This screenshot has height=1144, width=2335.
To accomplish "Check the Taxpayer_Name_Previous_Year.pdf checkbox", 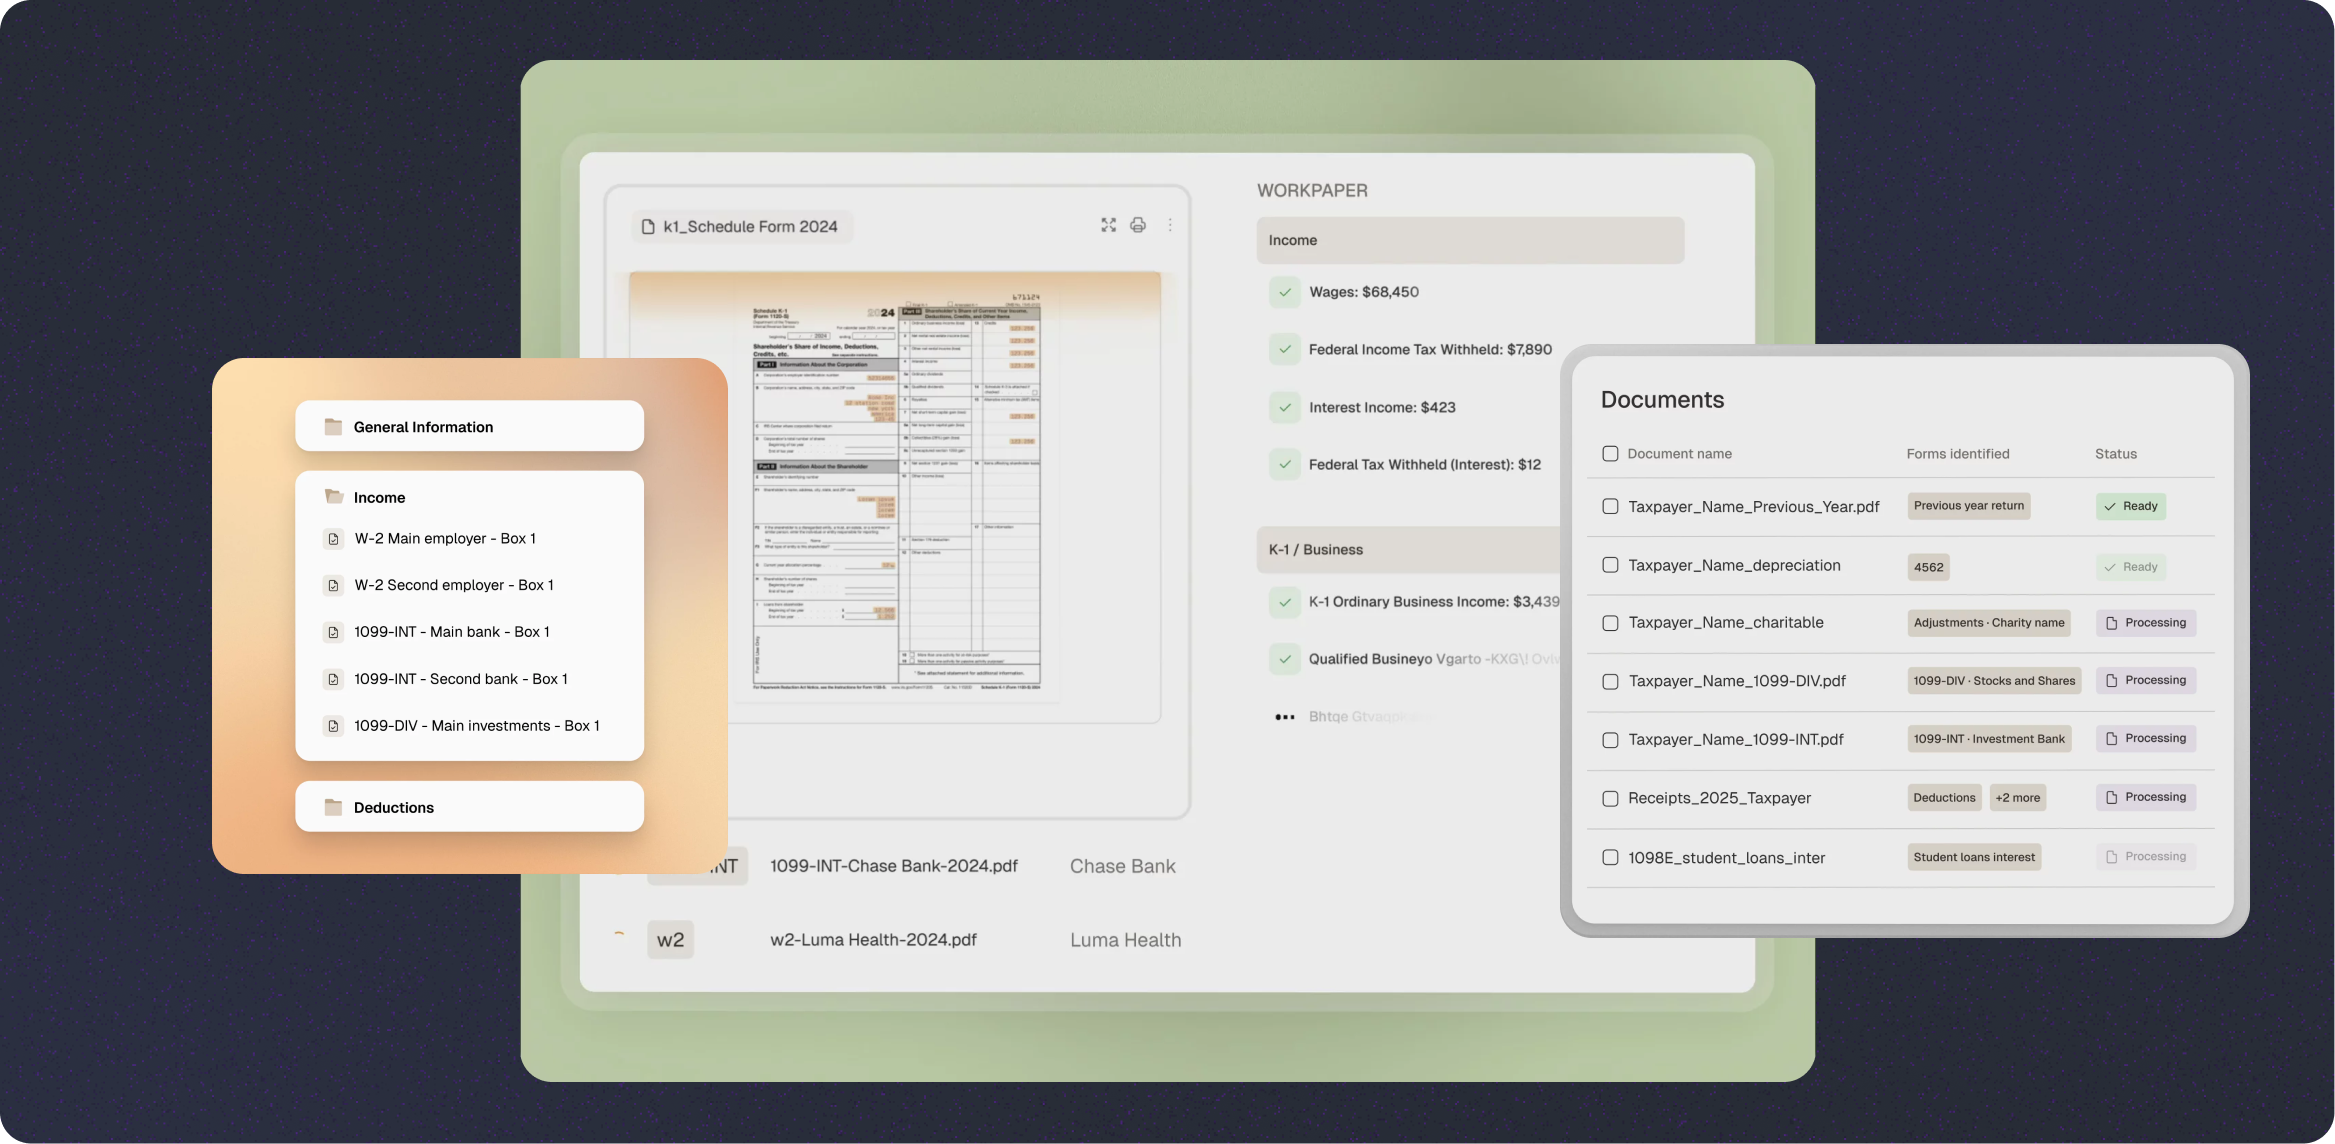I will pos(1610,506).
